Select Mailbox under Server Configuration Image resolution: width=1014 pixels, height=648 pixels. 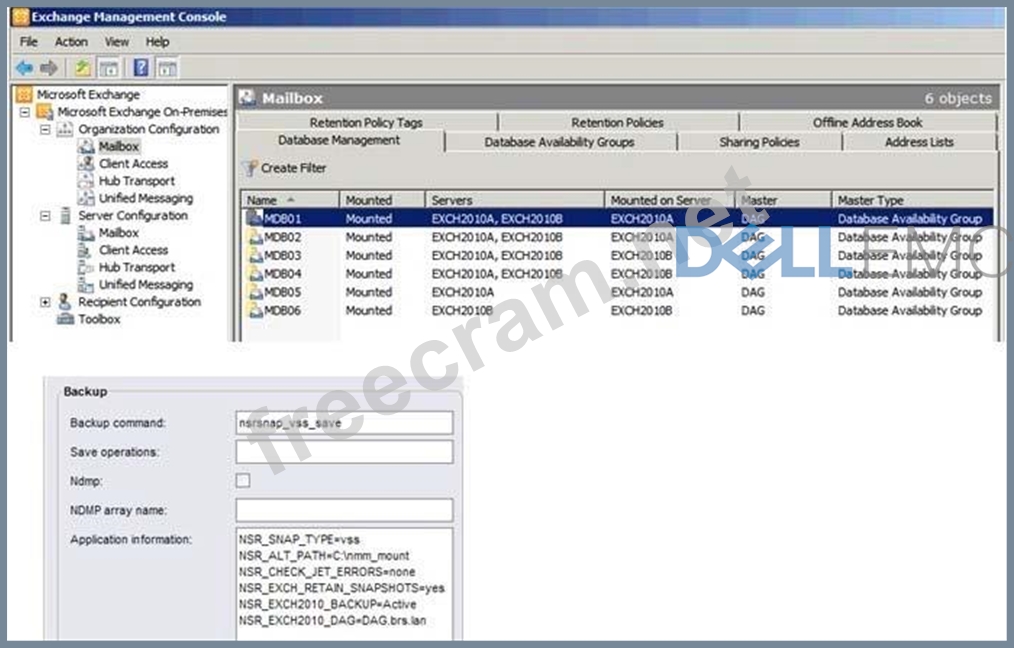[x=118, y=233]
